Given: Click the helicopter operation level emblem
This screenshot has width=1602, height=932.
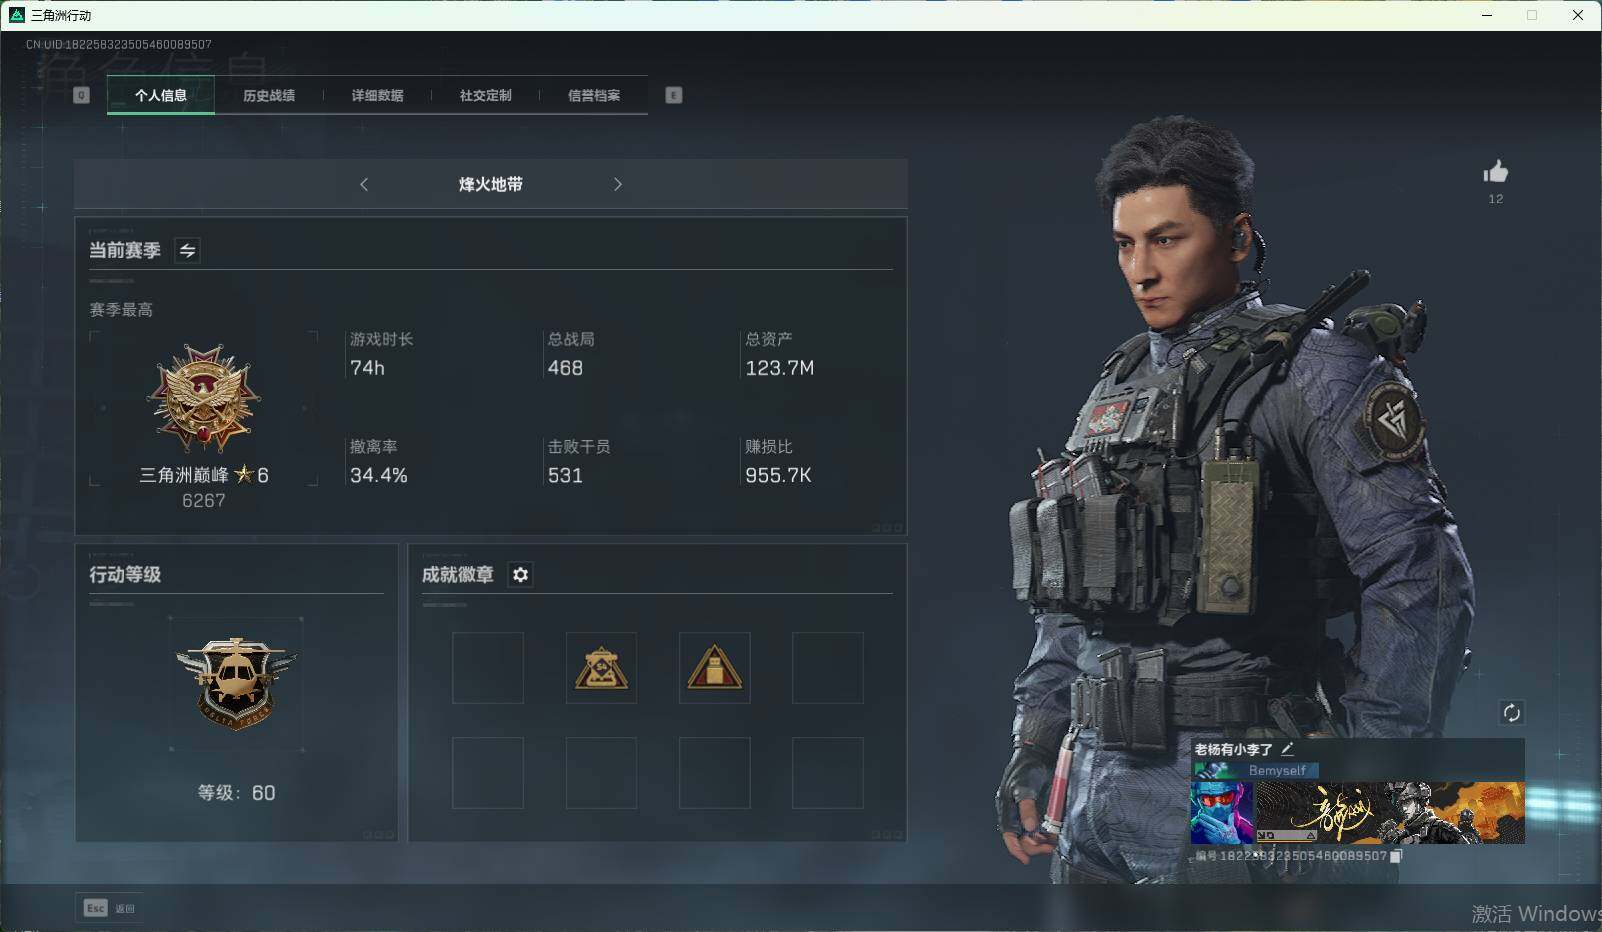Looking at the screenshot, I should tap(236, 684).
